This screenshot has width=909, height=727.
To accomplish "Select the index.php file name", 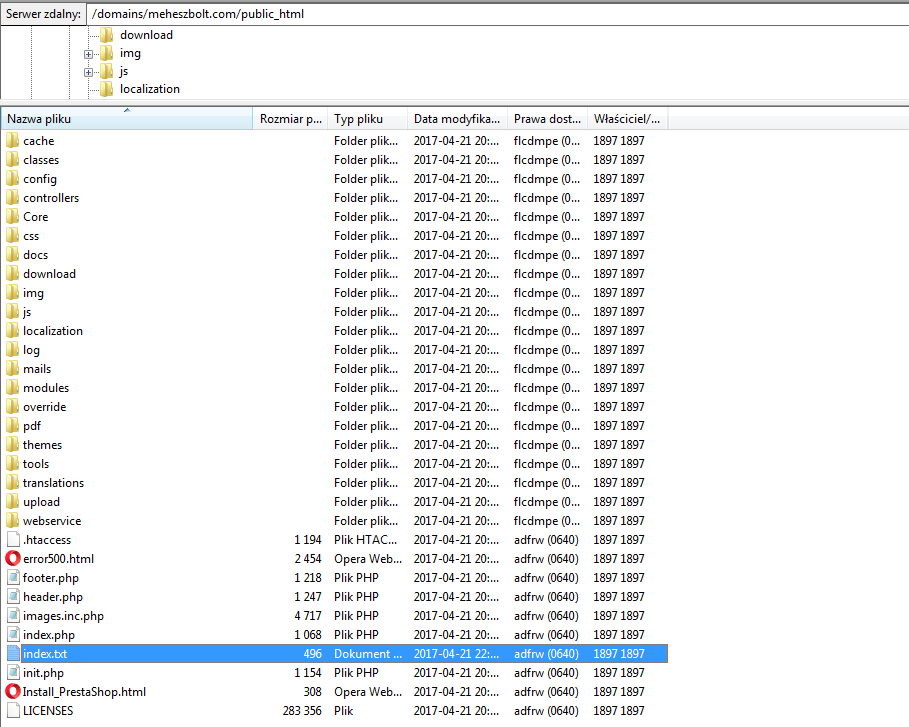I will point(49,635).
